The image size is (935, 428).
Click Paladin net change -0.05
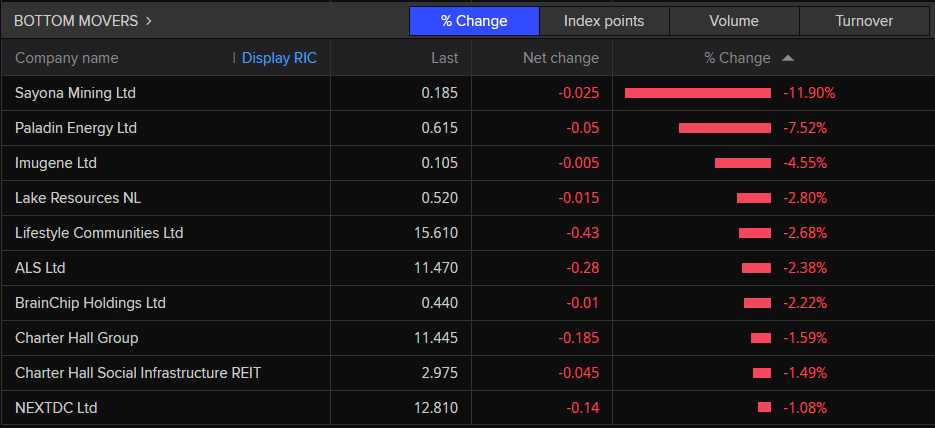[x=583, y=128]
